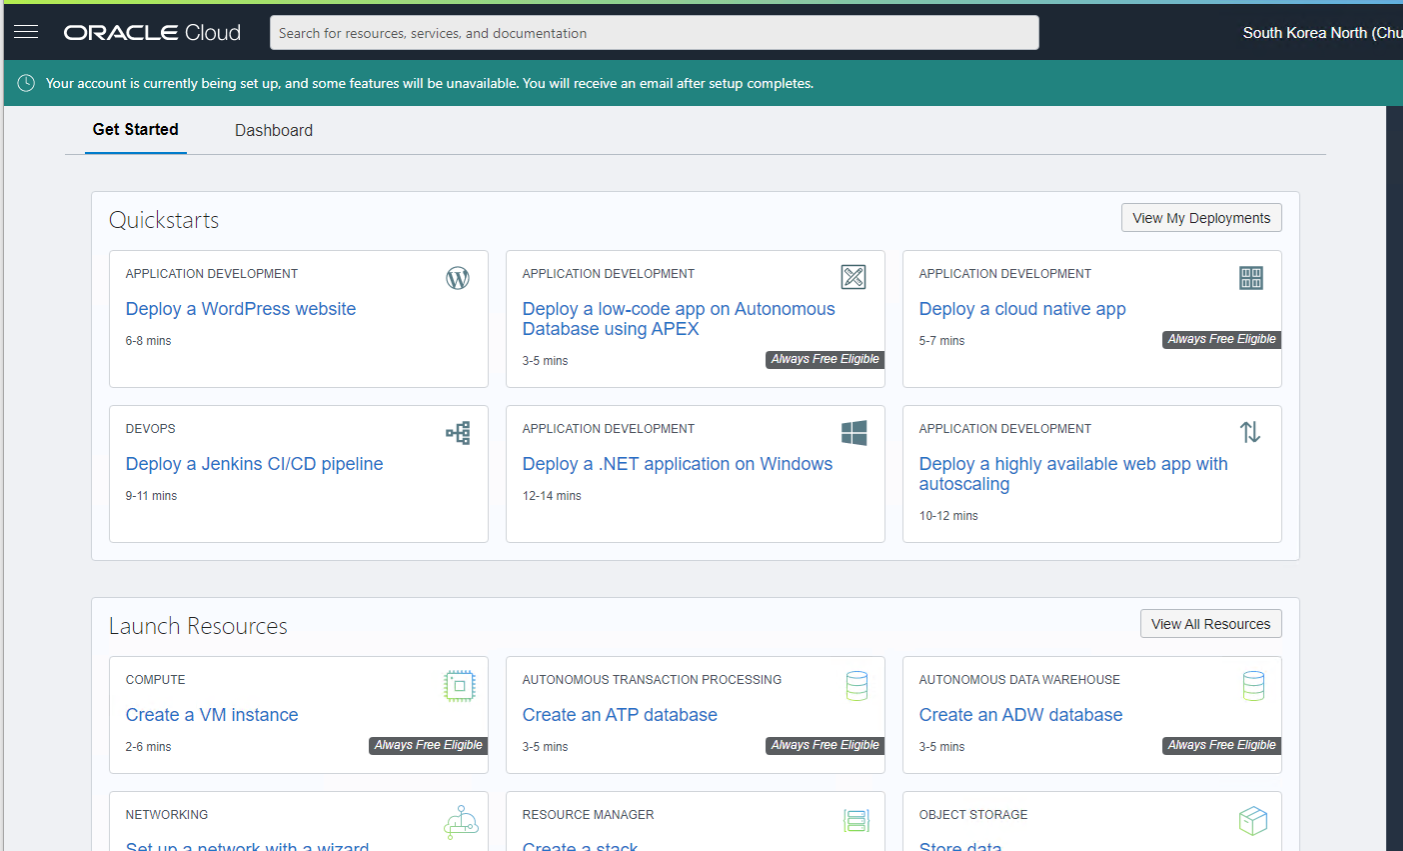Click the Launch Resources heading

[198, 626]
